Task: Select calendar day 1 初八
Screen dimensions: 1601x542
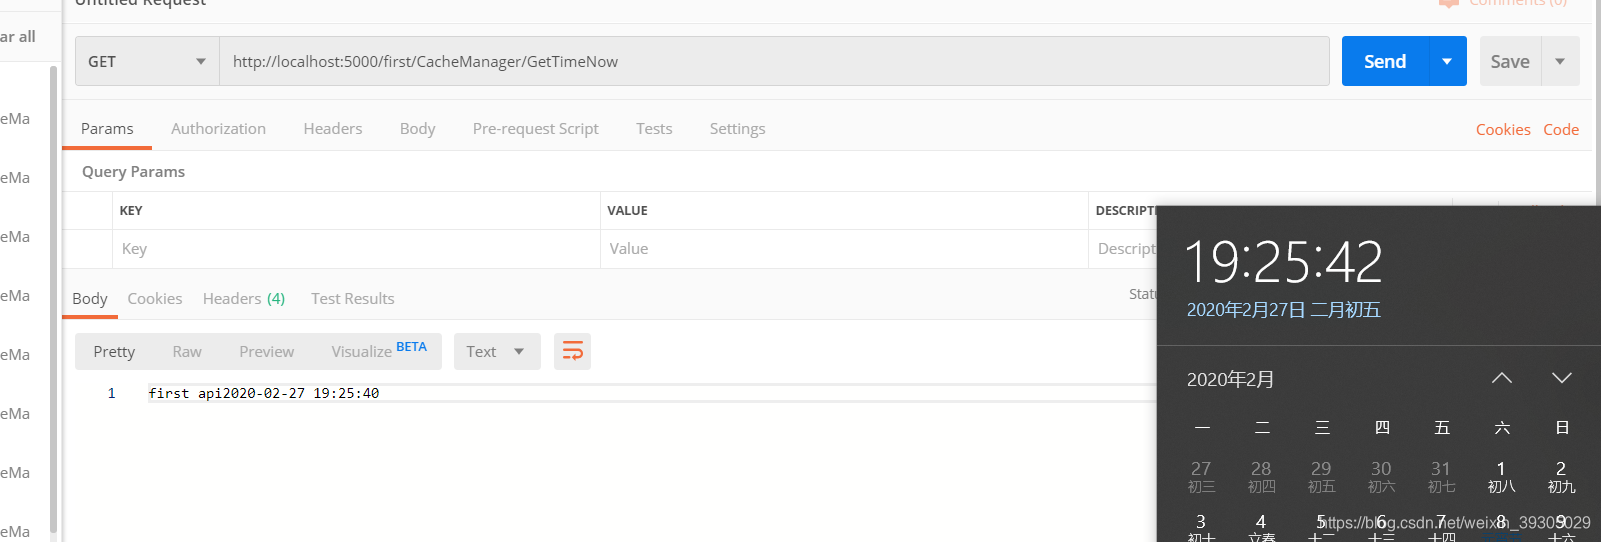Action: point(1501,477)
